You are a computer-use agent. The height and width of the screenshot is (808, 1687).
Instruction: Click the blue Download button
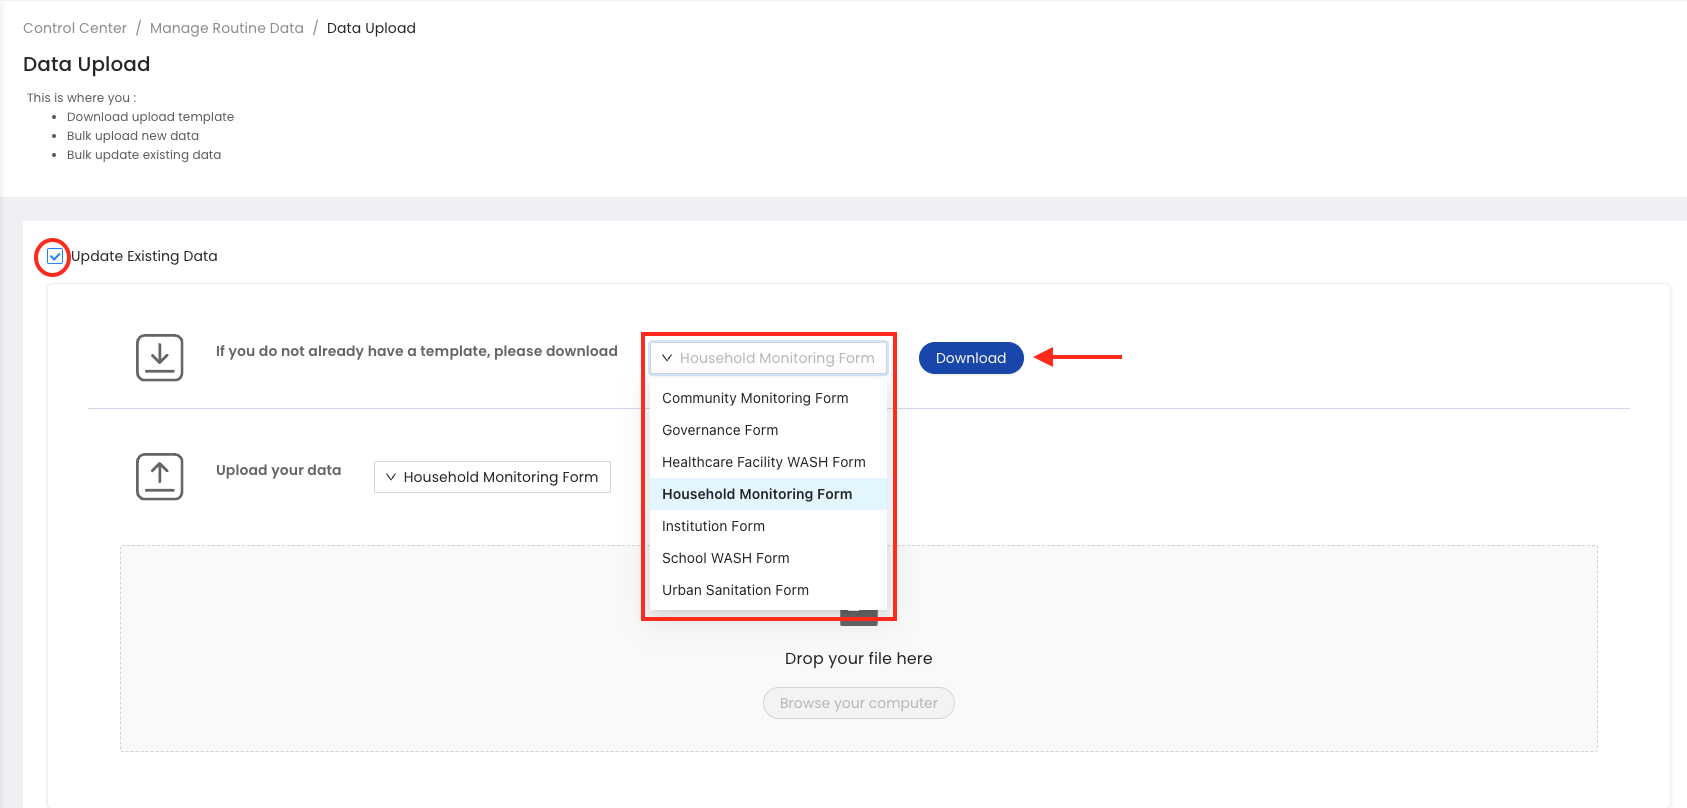tap(971, 358)
